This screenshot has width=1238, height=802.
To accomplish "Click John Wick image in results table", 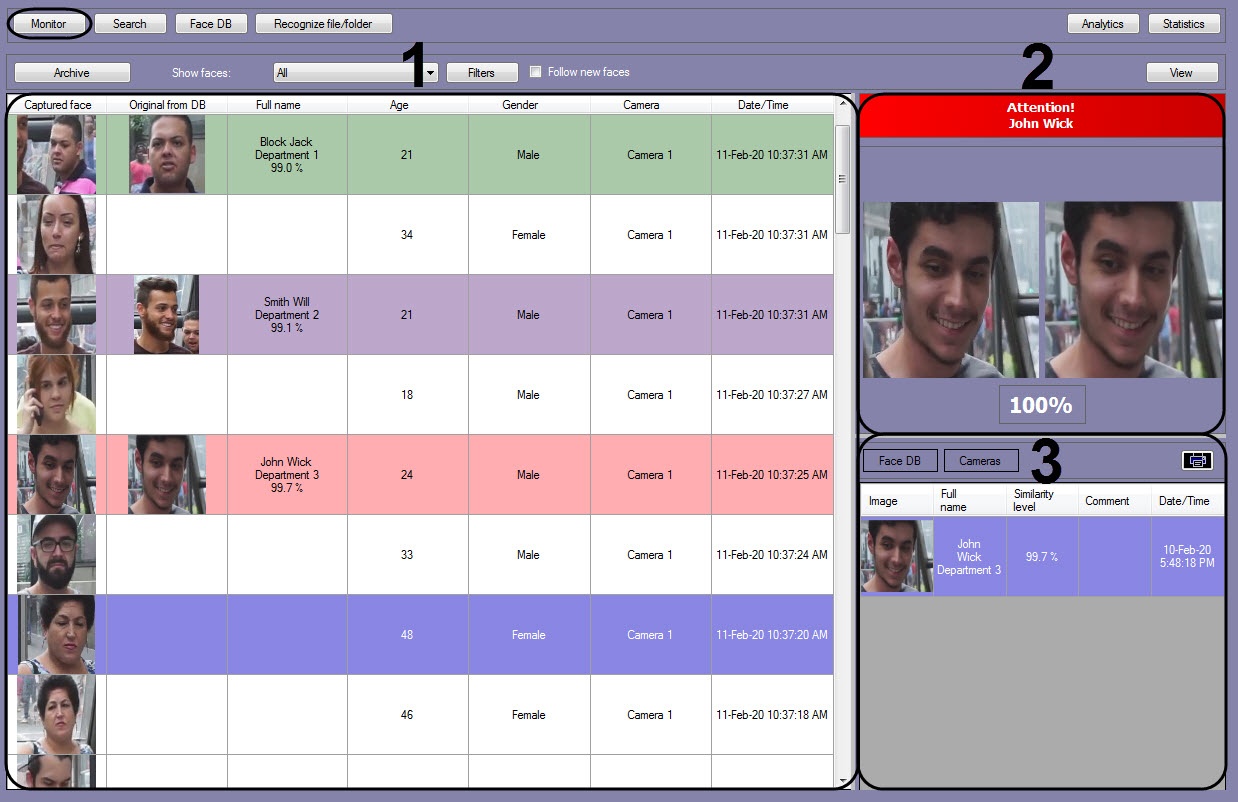I will [897, 556].
